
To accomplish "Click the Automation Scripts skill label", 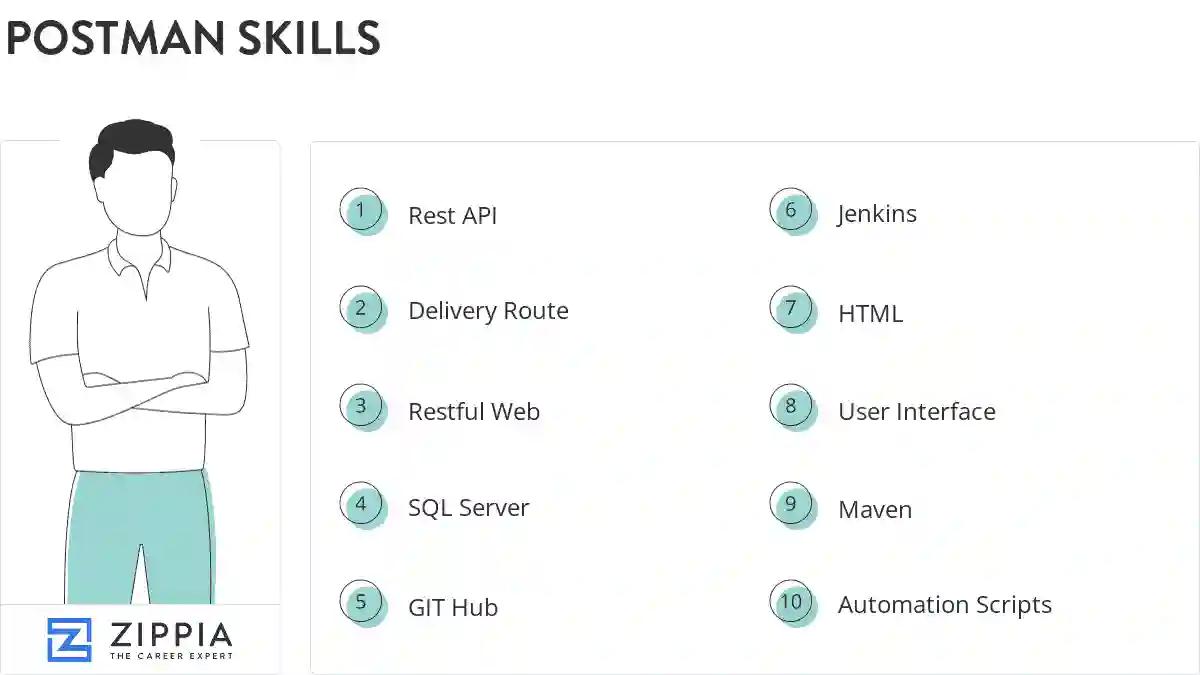I will click(x=944, y=605).
